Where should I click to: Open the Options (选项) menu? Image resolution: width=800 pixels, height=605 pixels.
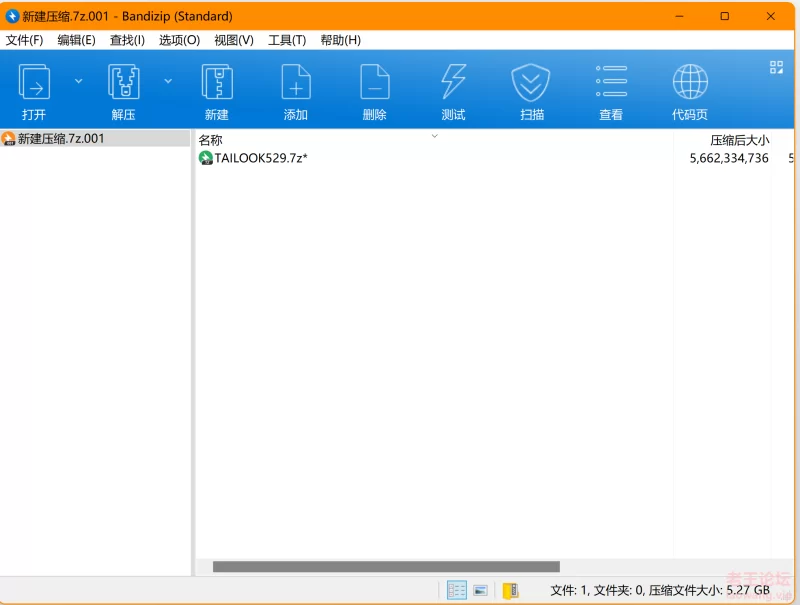pyautogui.click(x=180, y=40)
